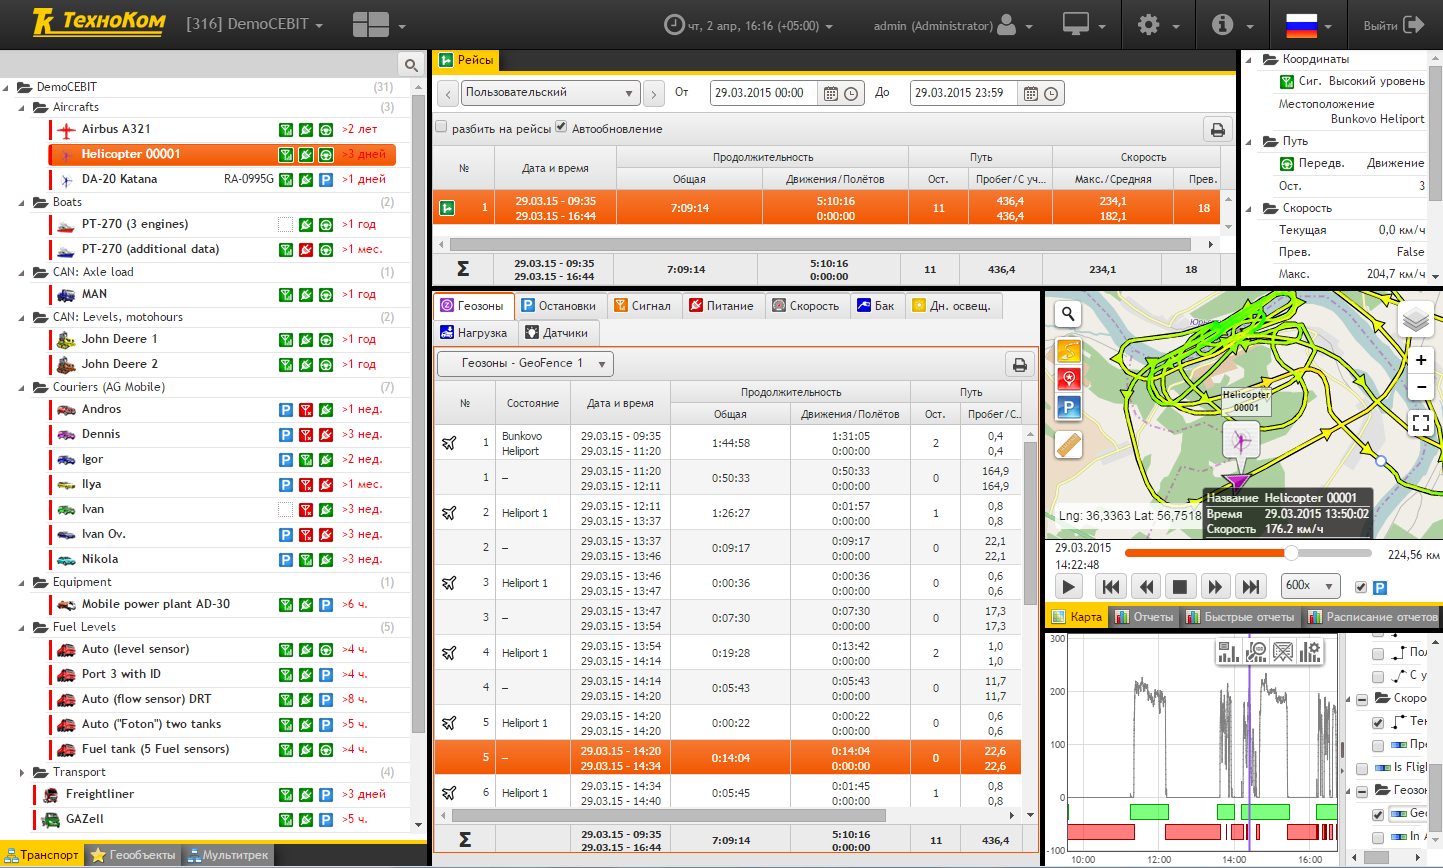
Task: Go to next period with right arrow
Action: (654, 94)
